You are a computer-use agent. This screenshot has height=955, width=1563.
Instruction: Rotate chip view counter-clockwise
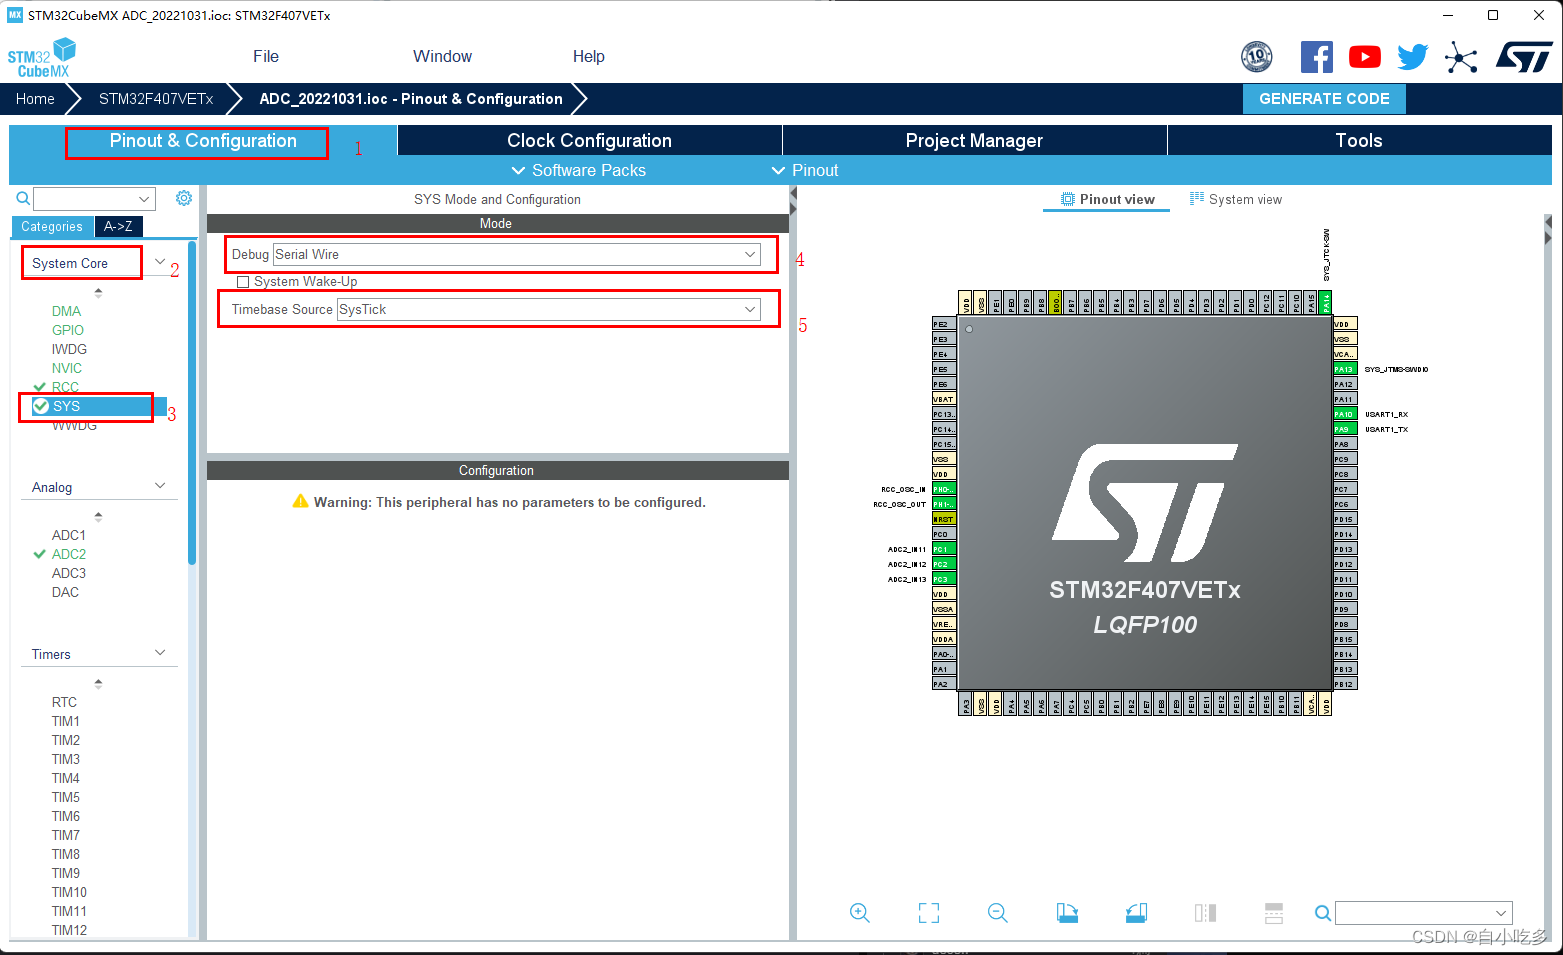(x=1136, y=913)
